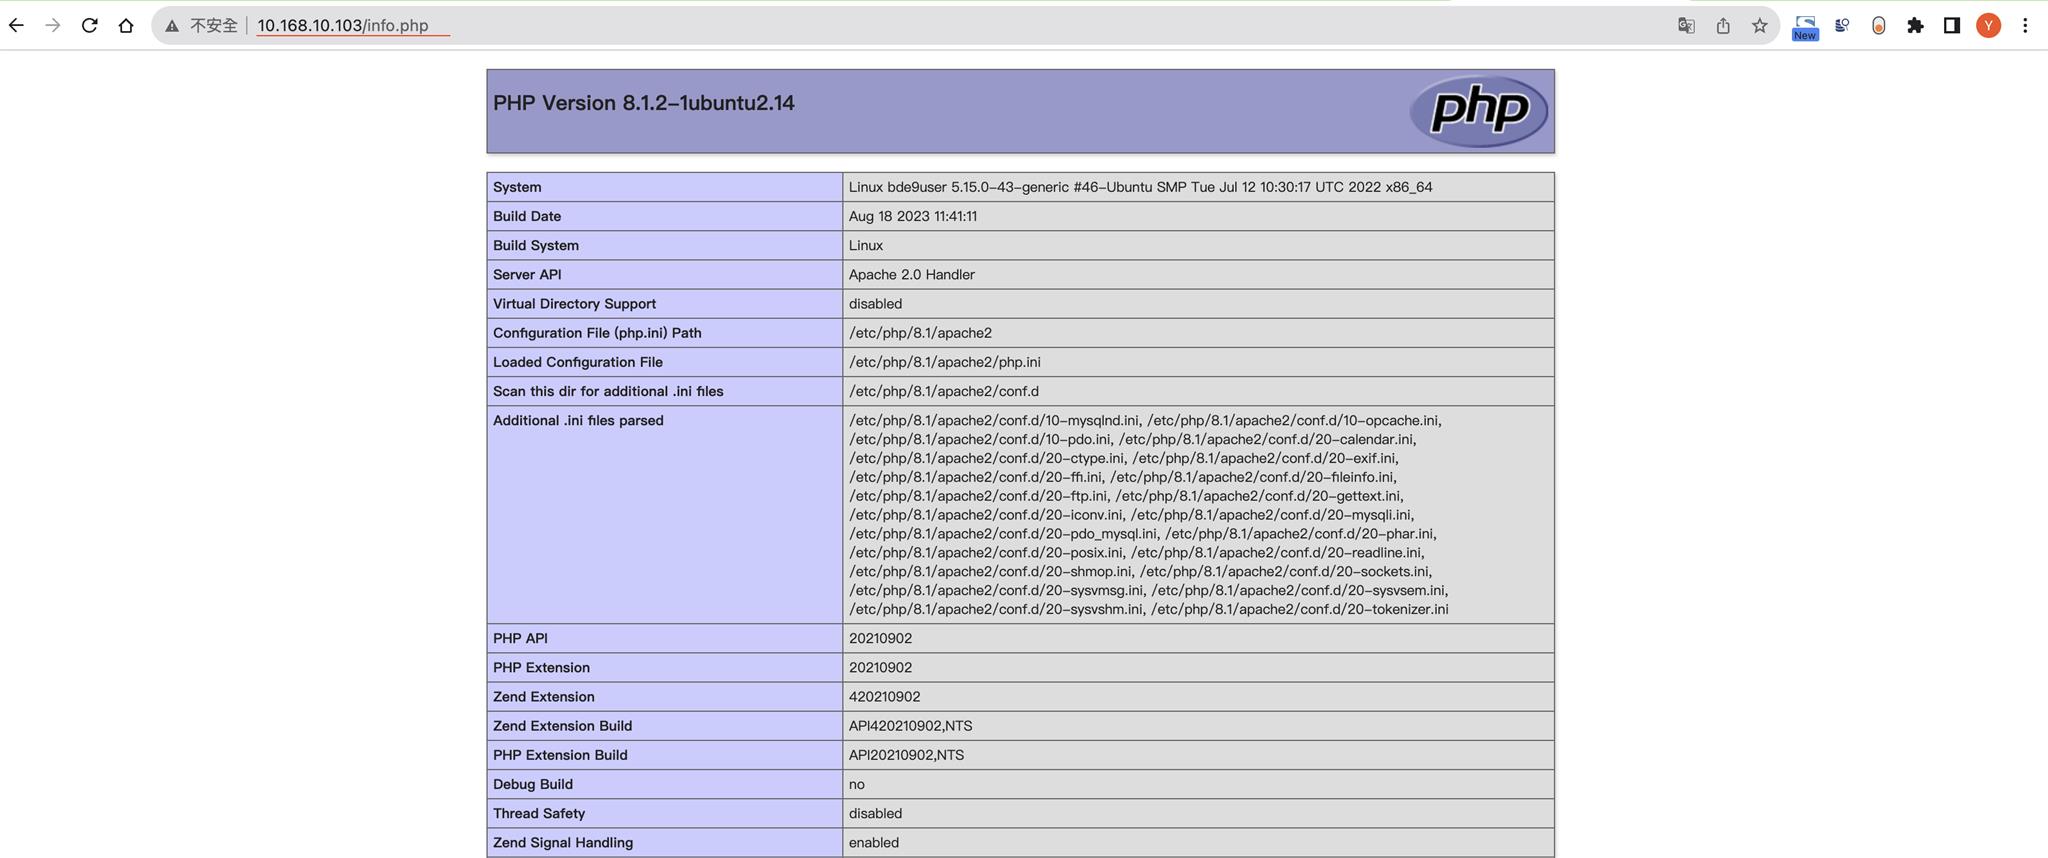Image resolution: width=2048 pixels, height=858 pixels.
Task: Click the Zend Signal Handling enabled value
Action: pyautogui.click(x=874, y=842)
